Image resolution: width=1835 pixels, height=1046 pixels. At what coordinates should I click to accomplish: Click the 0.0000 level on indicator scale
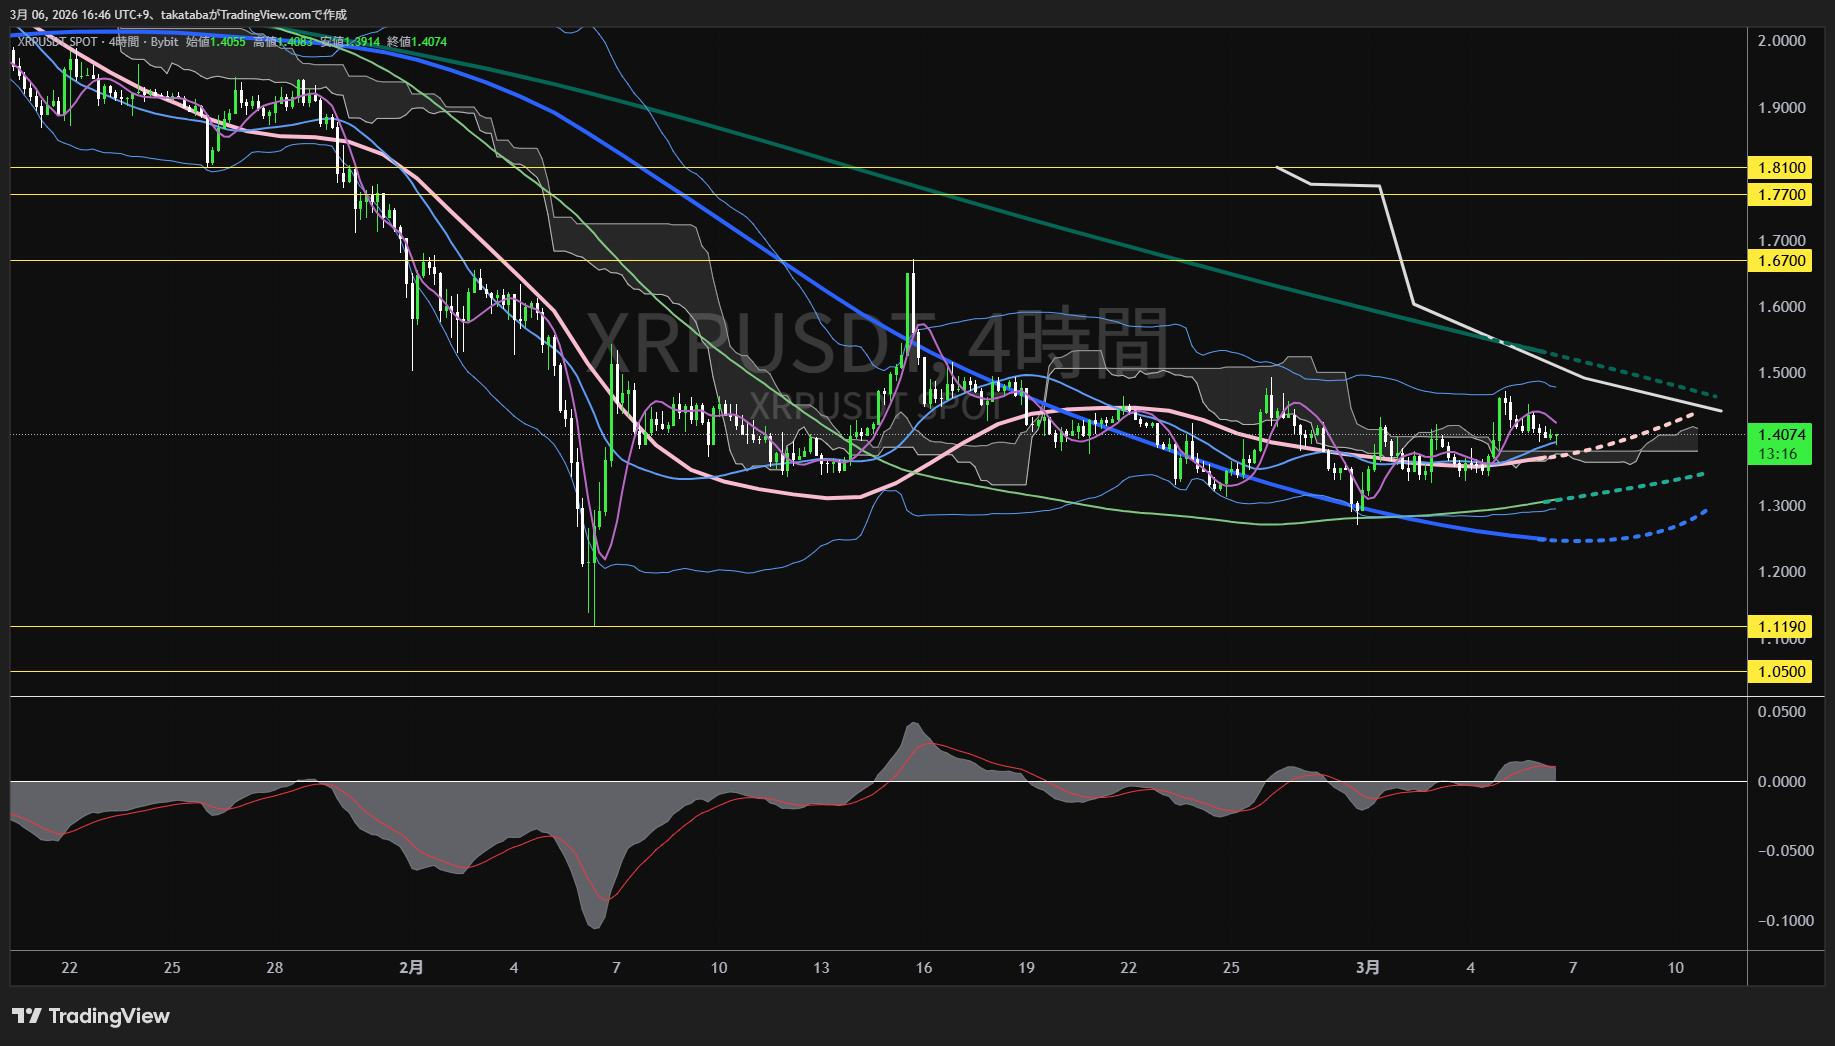[x=1781, y=782]
